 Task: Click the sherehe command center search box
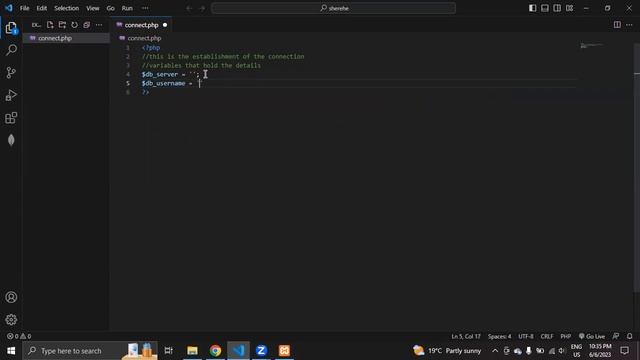click(333, 8)
